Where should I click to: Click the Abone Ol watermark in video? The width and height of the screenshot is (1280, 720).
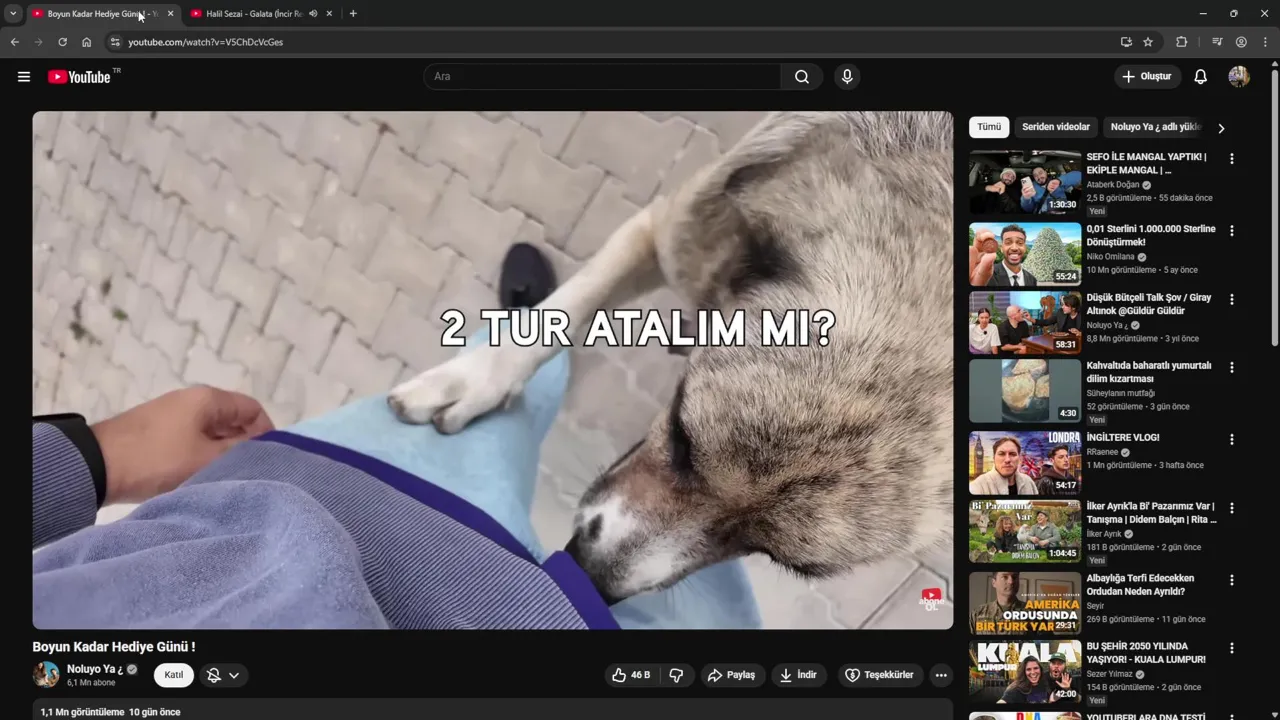tap(931, 600)
